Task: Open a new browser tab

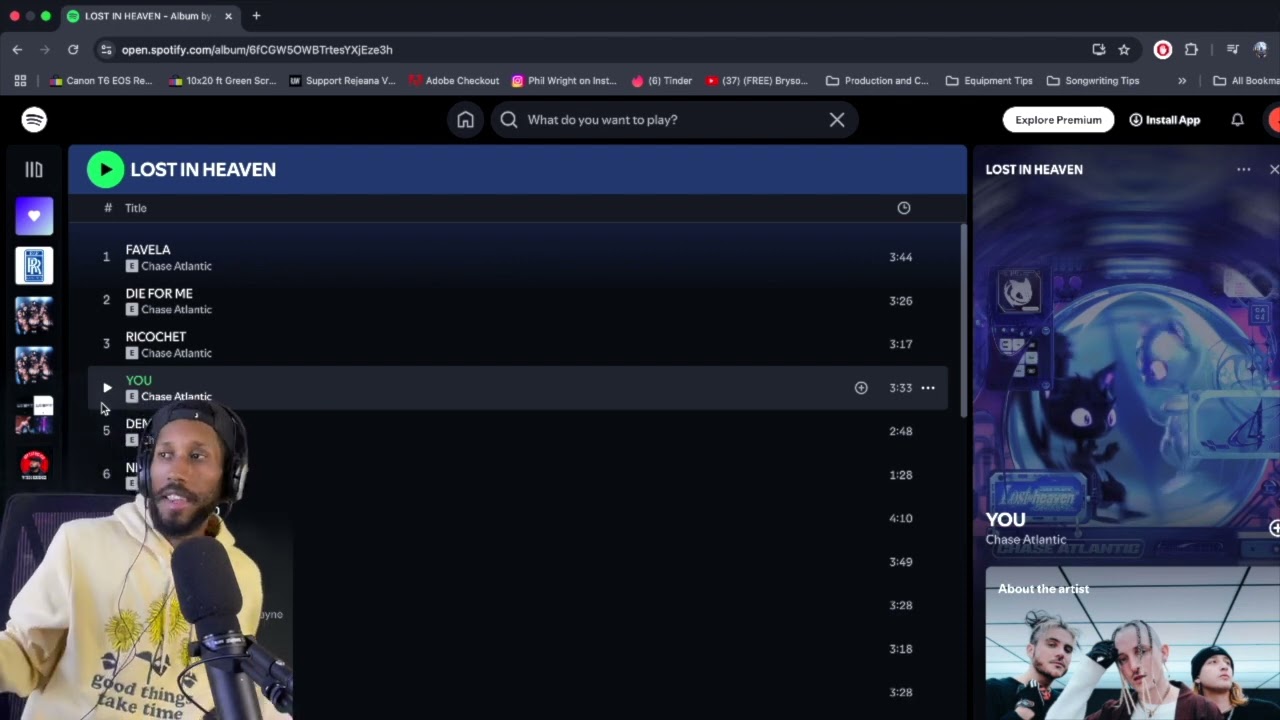Action: click(x=256, y=16)
